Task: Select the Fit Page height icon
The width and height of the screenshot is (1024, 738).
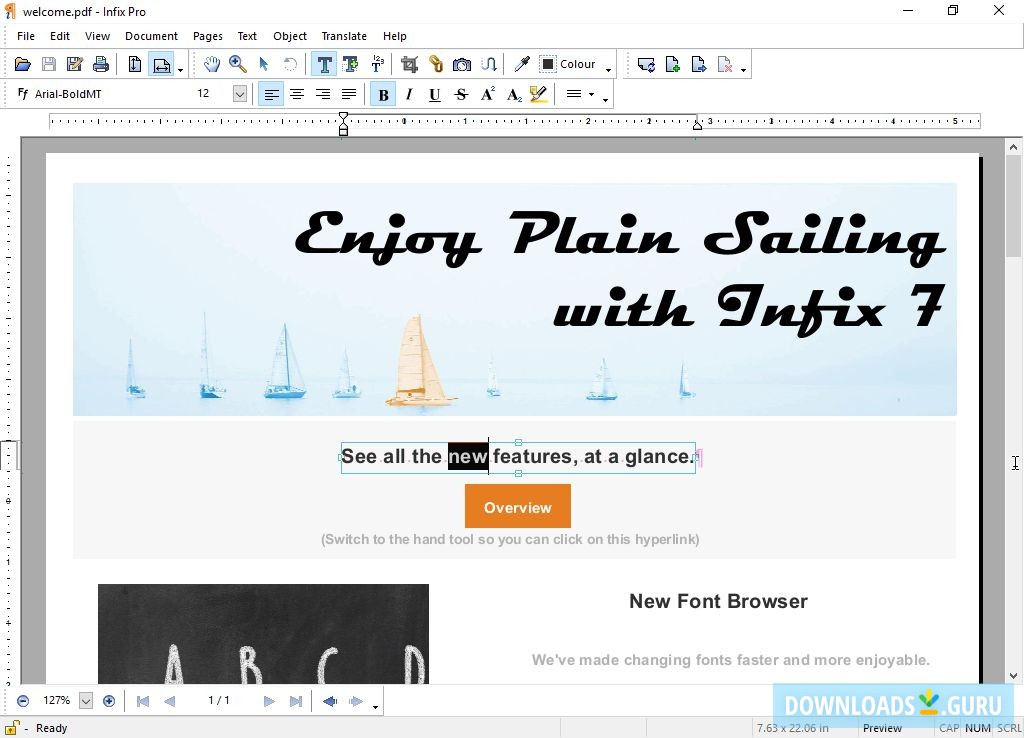Action: coord(135,64)
